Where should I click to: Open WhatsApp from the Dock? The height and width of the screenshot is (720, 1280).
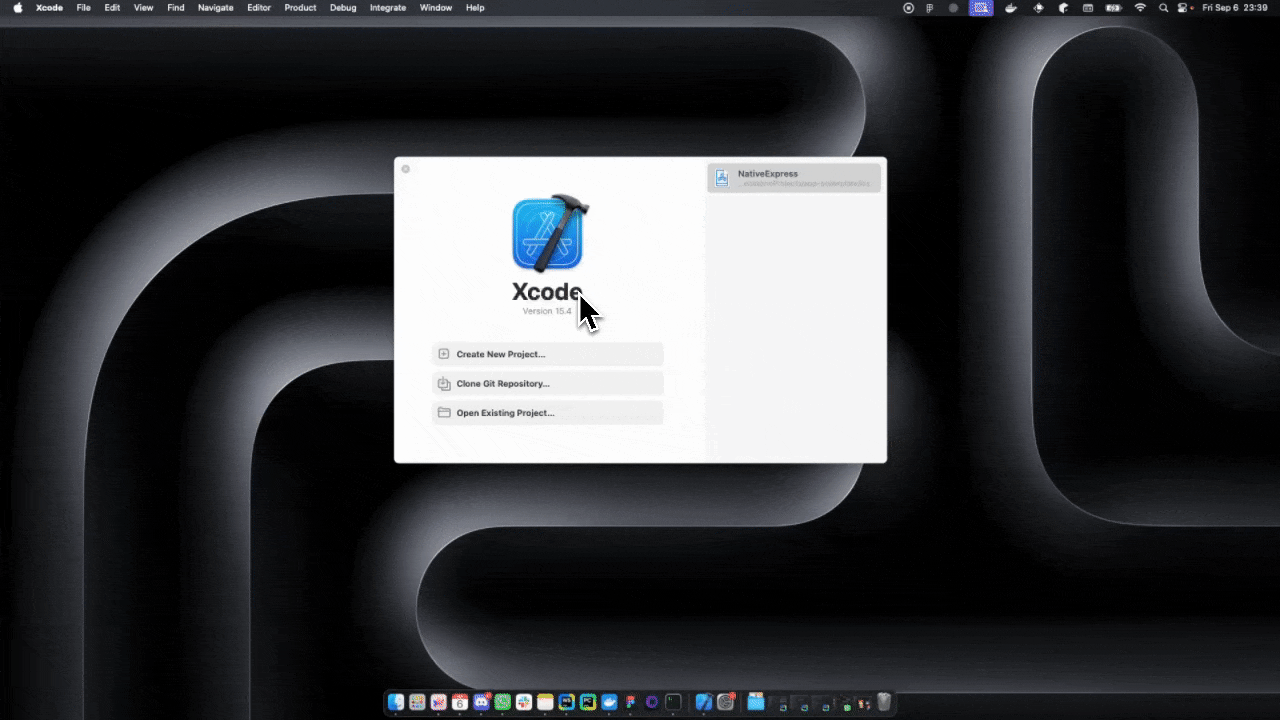coord(502,702)
